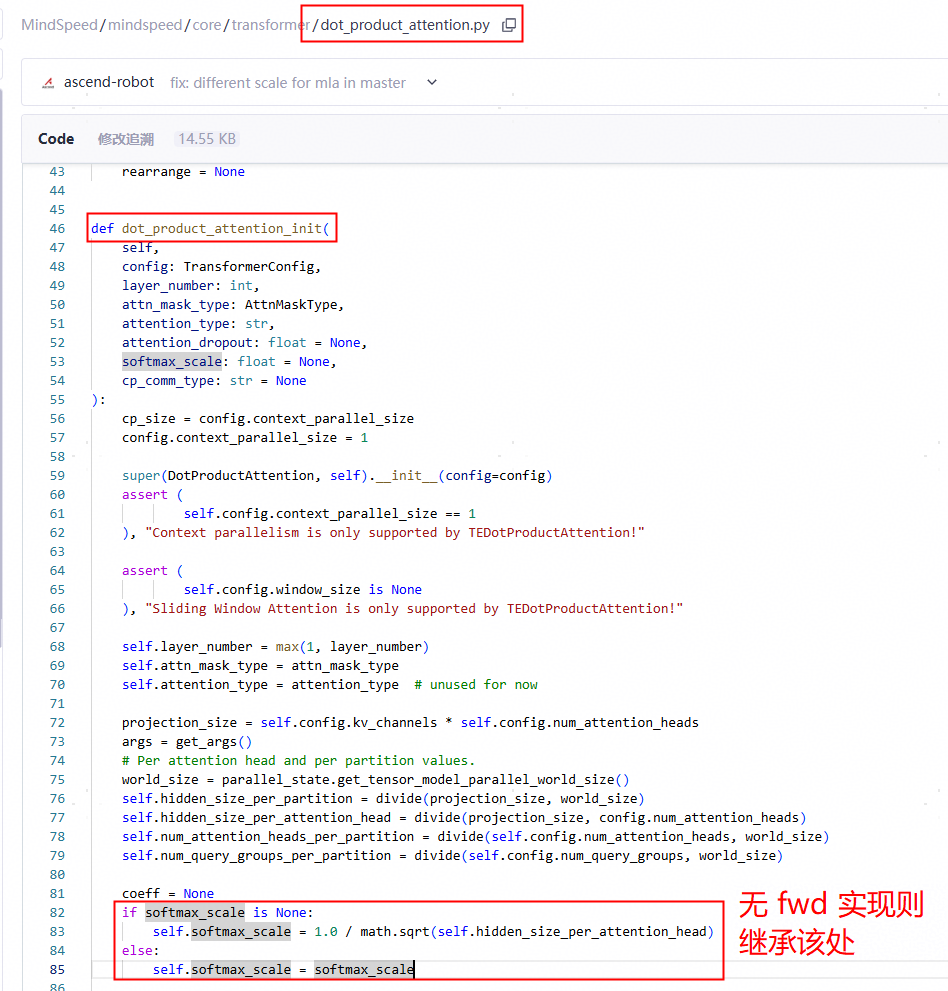
Task: Click 'if softmax_scale is None:' line
Action: (217, 913)
